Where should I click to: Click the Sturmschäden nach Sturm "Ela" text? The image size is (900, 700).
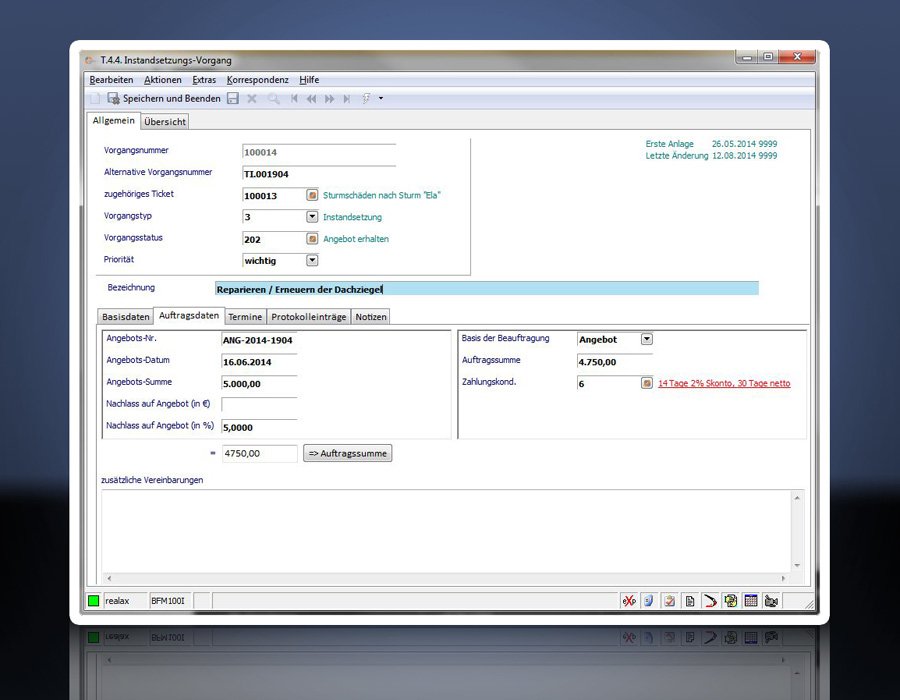click(x=382, y=195)
